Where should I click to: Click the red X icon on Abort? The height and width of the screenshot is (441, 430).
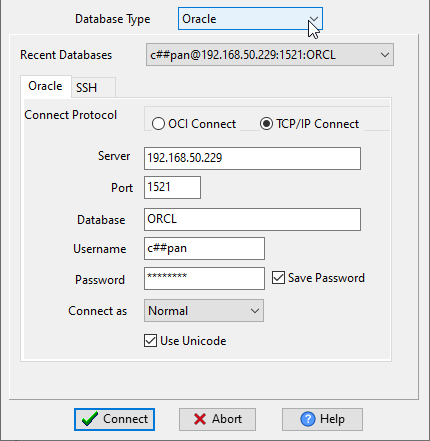pyautogui.click(x=200, y=419)
